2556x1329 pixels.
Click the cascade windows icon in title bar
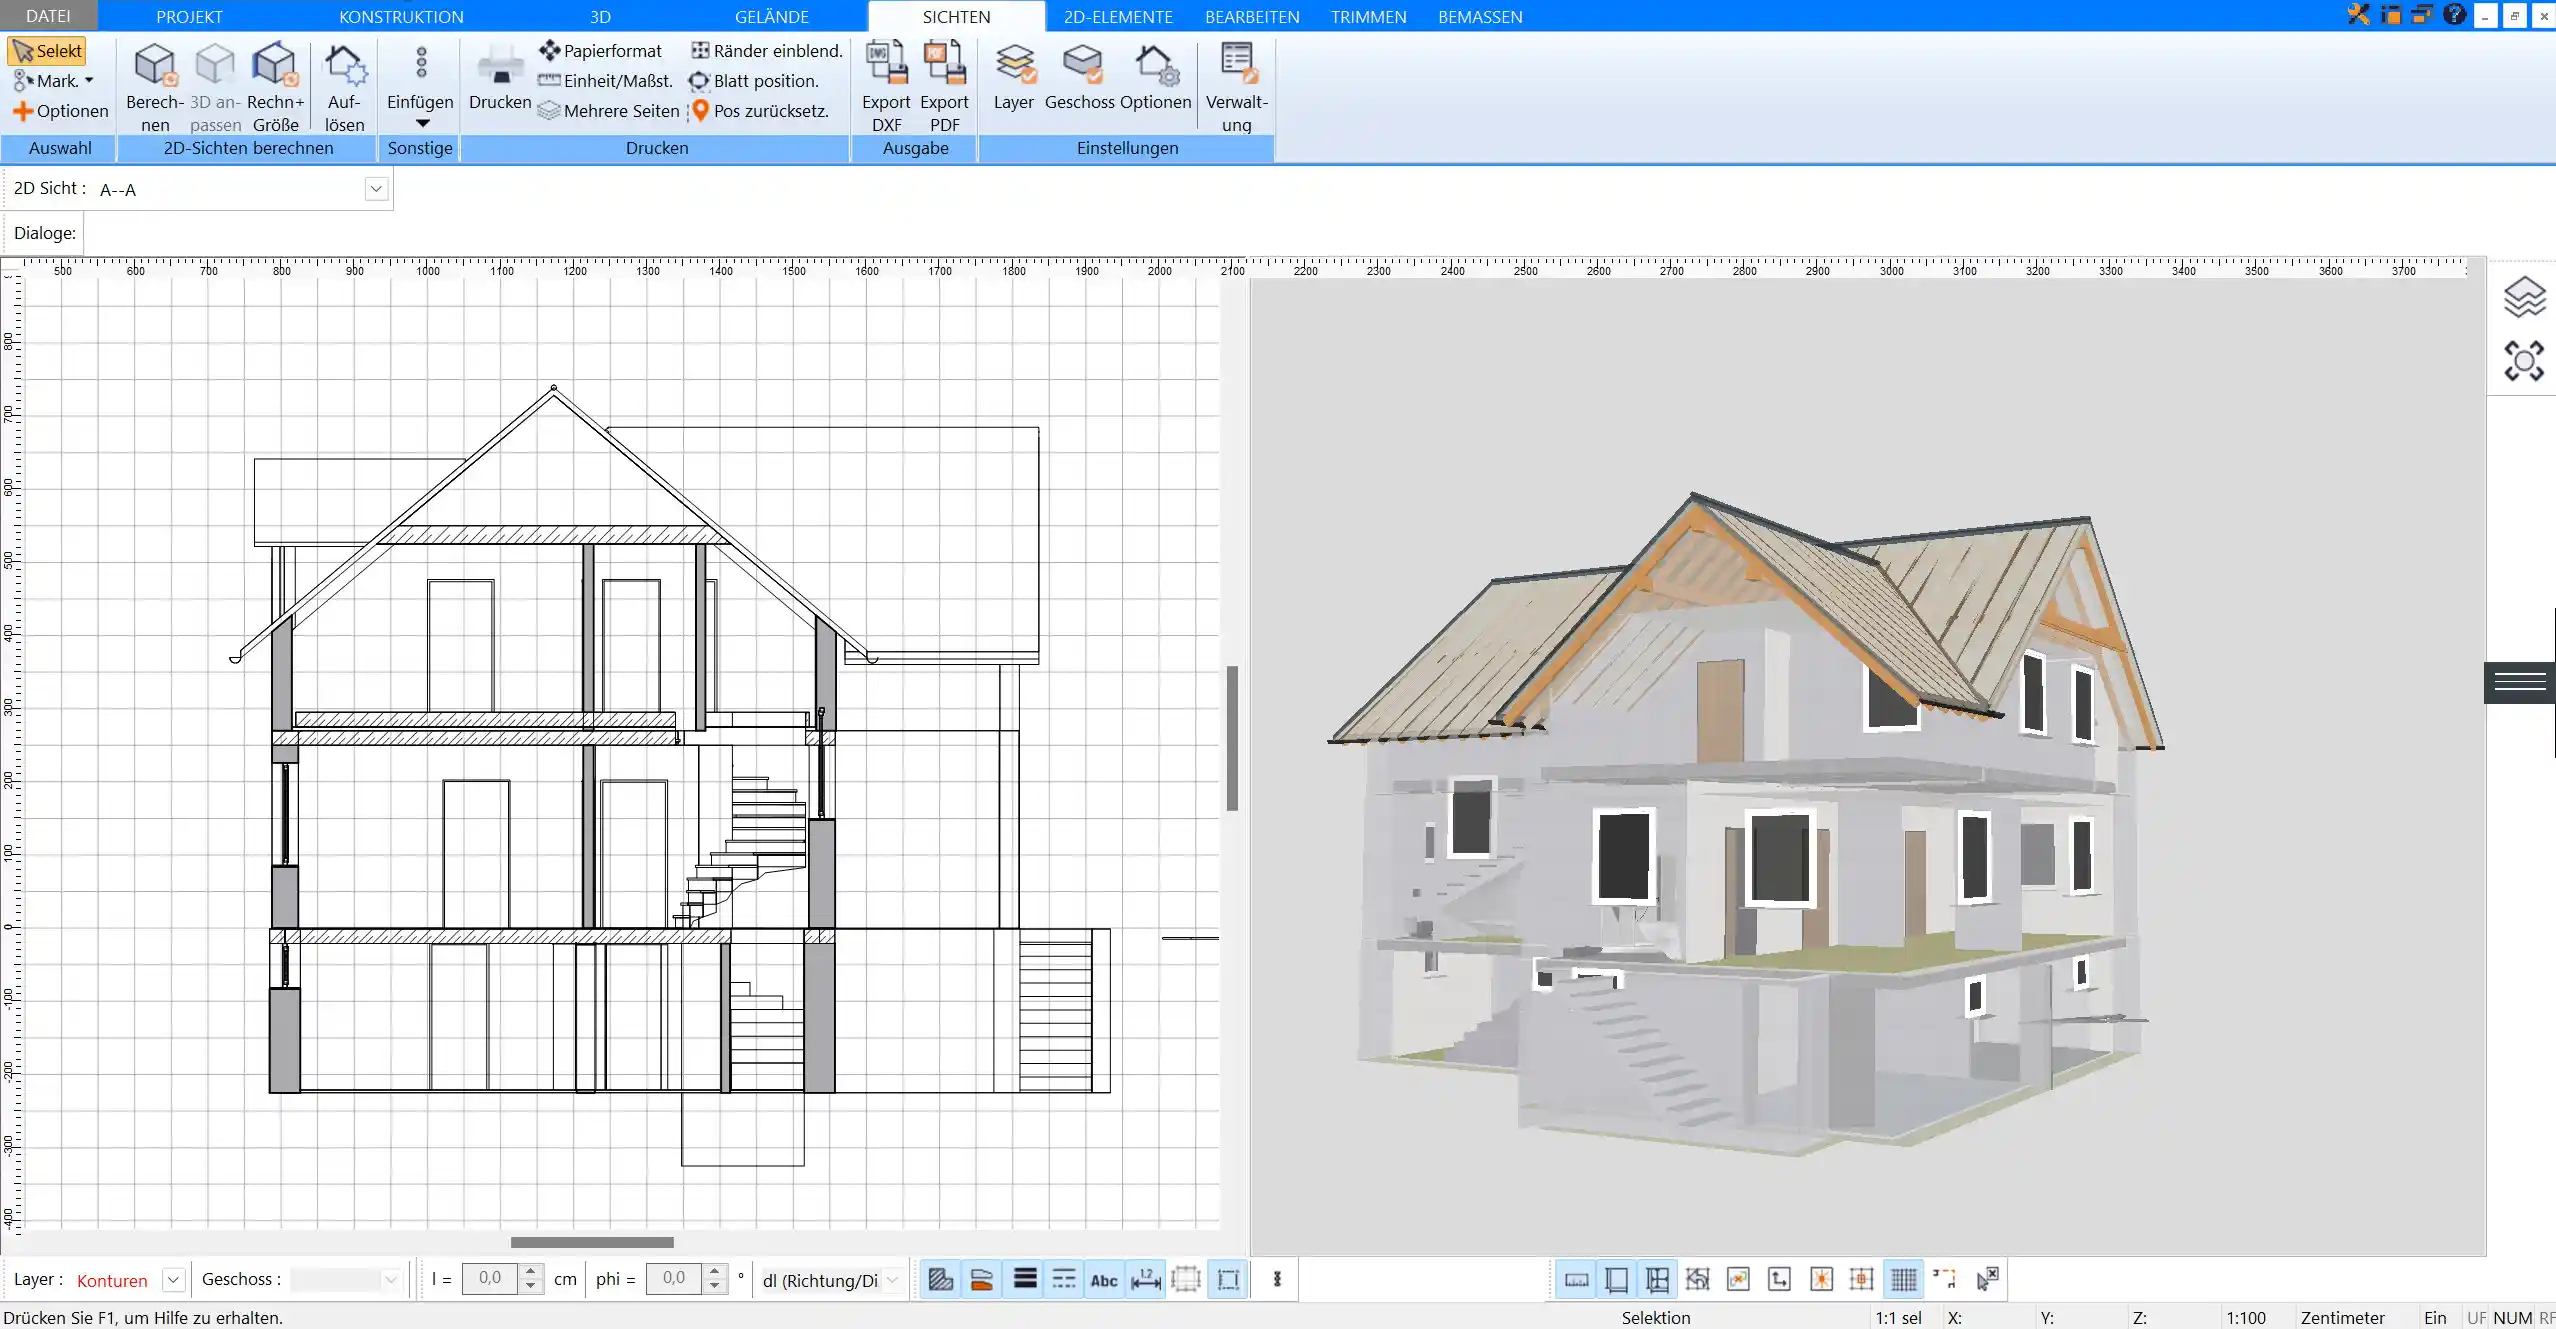click(2421, 15)
